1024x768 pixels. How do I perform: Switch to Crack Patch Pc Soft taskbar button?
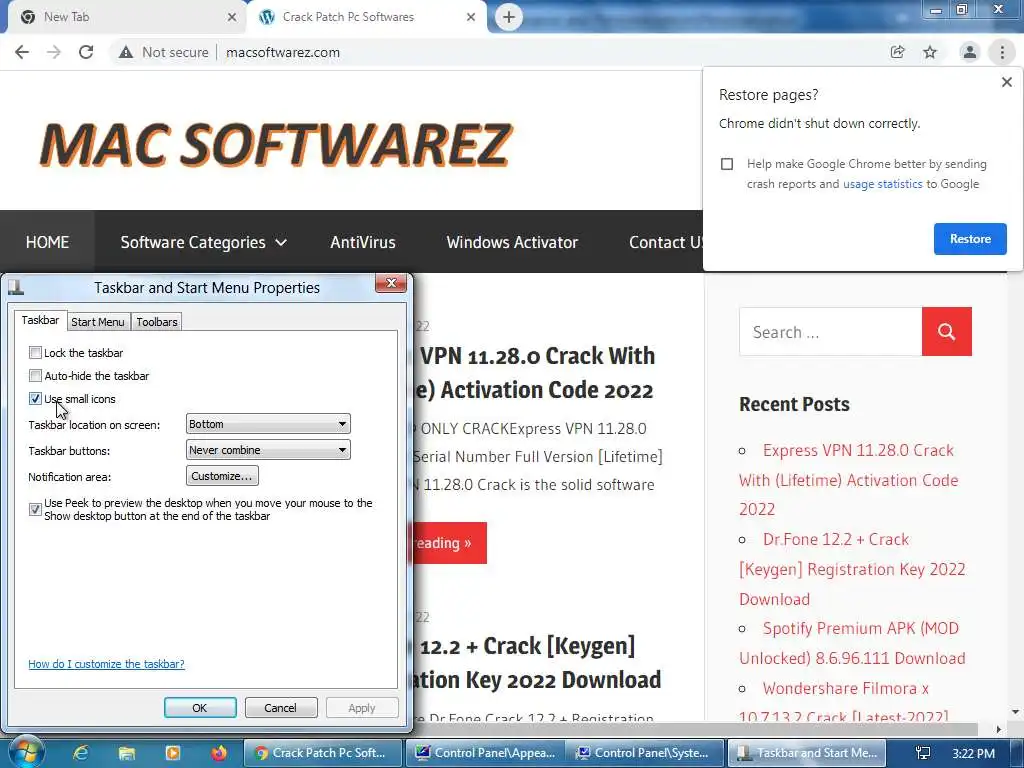point(323,753)
